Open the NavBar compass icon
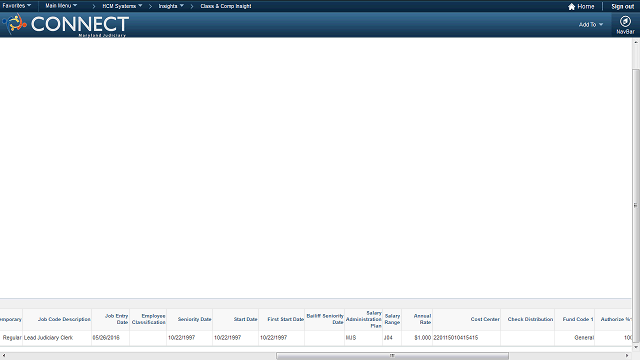The width and height of the screenshot is (640, 360). click(625, 21)
